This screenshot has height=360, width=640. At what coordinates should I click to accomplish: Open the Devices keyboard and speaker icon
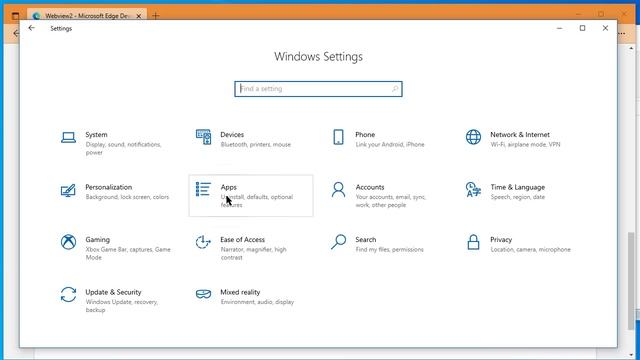203,137
